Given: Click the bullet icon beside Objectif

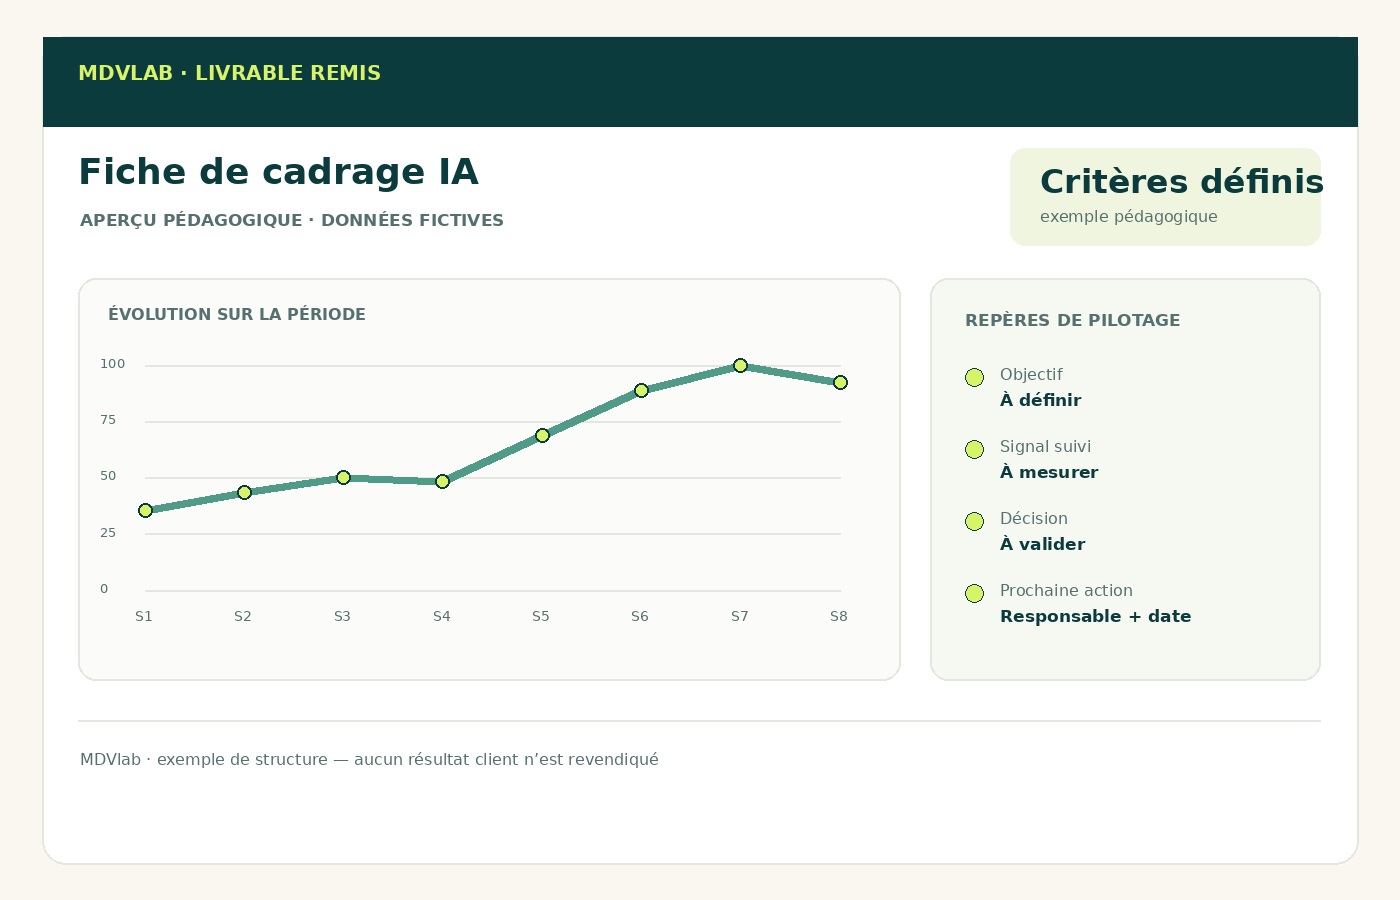Looking at the screenshot, I should [974, 377].
